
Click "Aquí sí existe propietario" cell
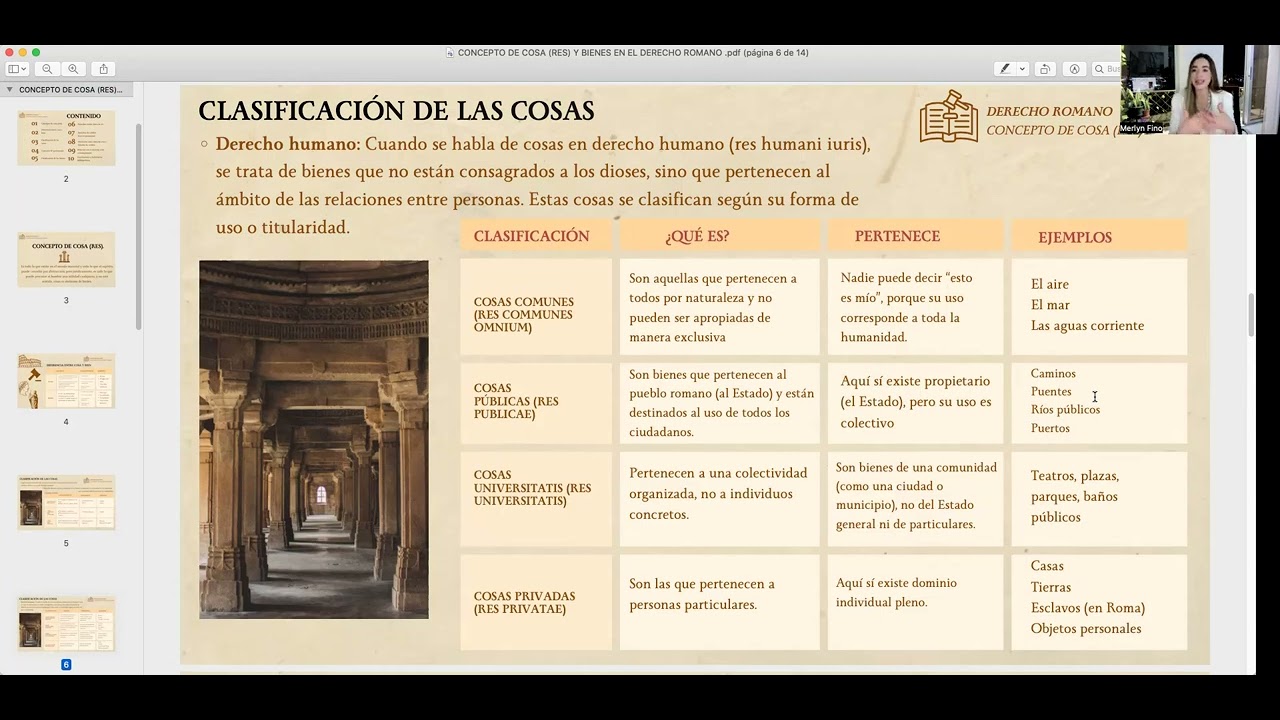point(915,403)
